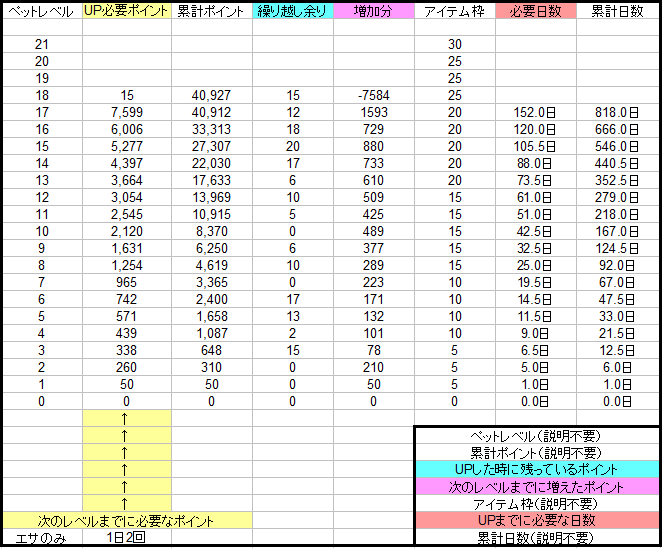This screenshot has width=662, height=548.
Task: Select the cell containing -7584
Action: point(373,95)
